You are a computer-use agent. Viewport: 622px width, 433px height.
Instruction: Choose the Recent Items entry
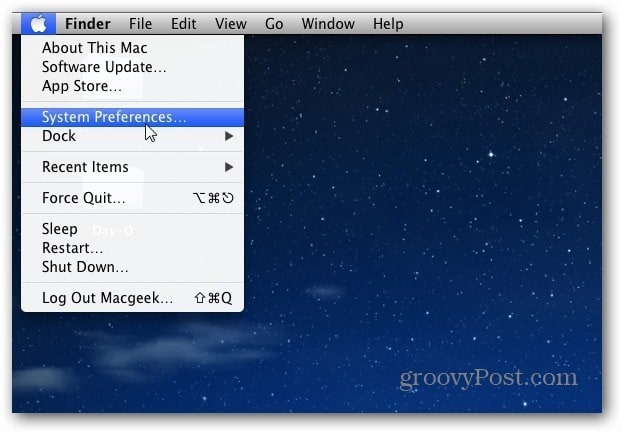tap(132, 167)
